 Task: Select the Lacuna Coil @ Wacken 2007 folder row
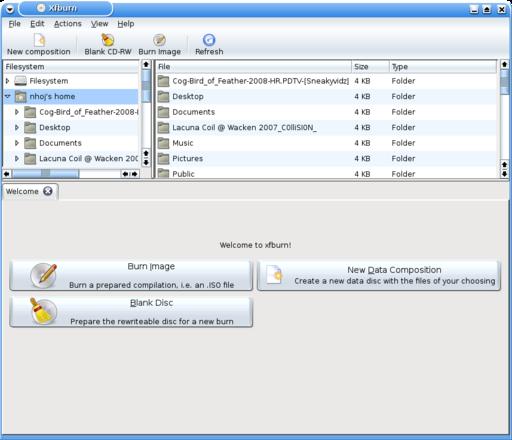pyautogui.click(x=326, y=127)
